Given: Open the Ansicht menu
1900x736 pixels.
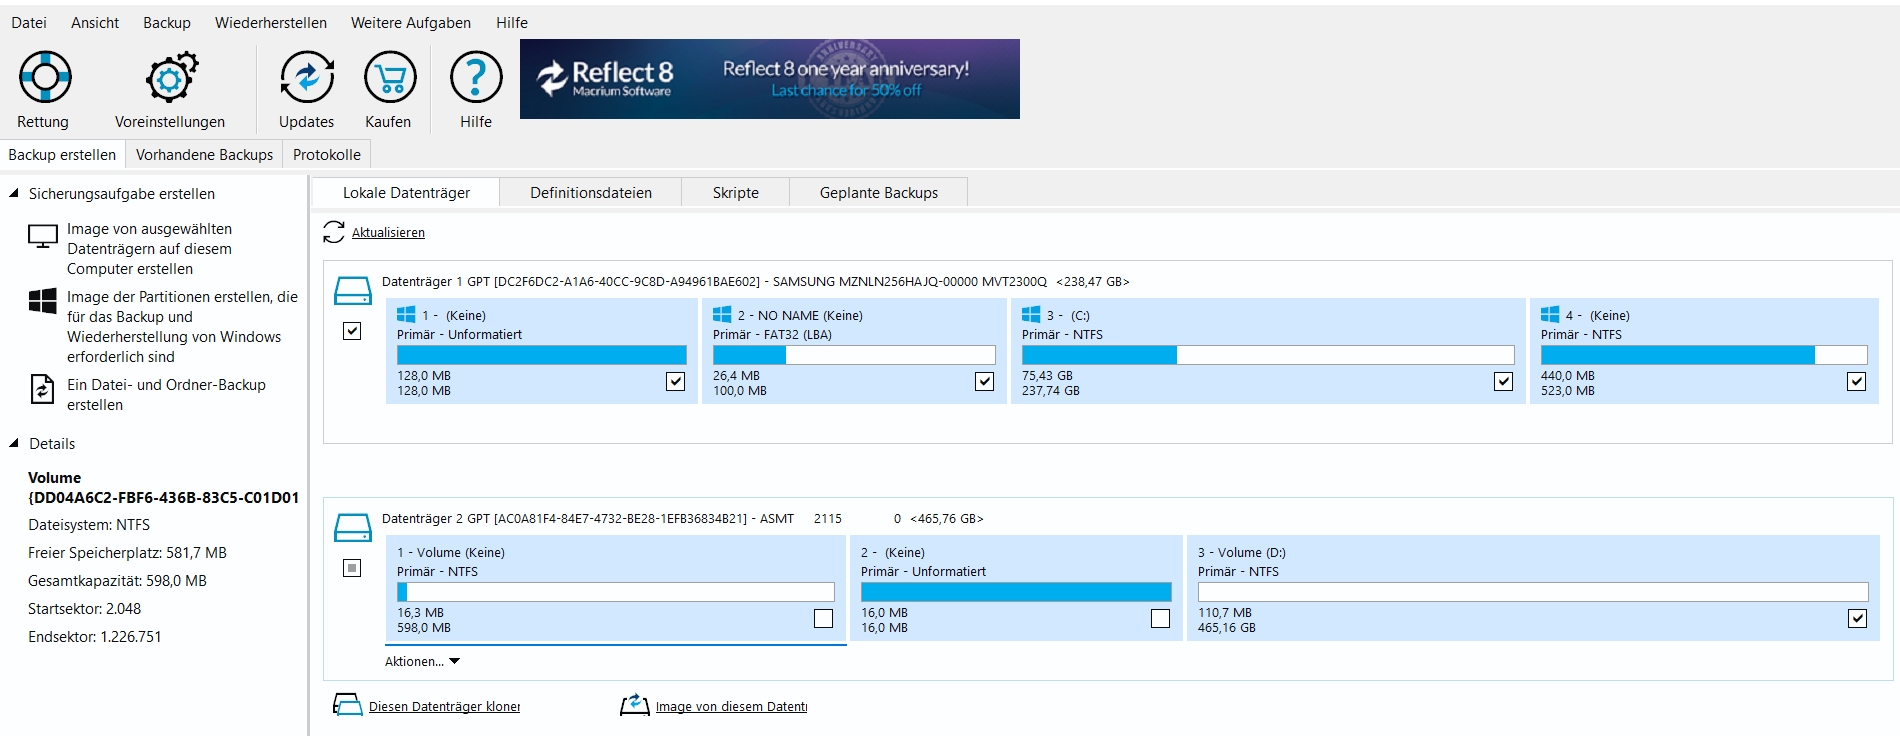Looking at the screenshot, I should (x=95, y=22).
